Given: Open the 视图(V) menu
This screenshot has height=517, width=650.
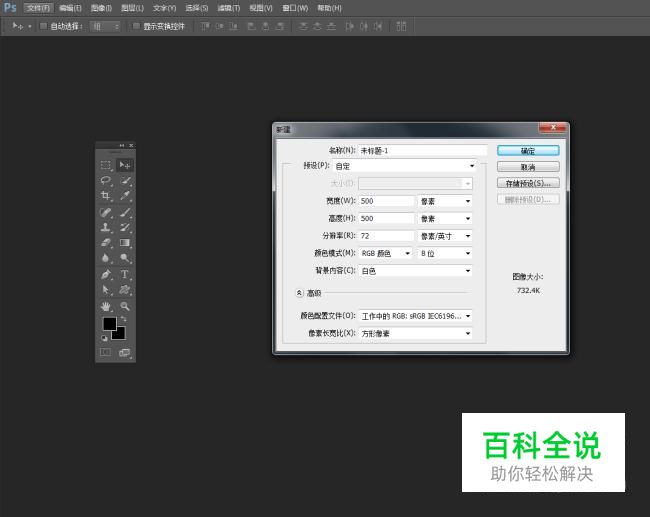Looking at the screenshot, I should pos(261,8).
